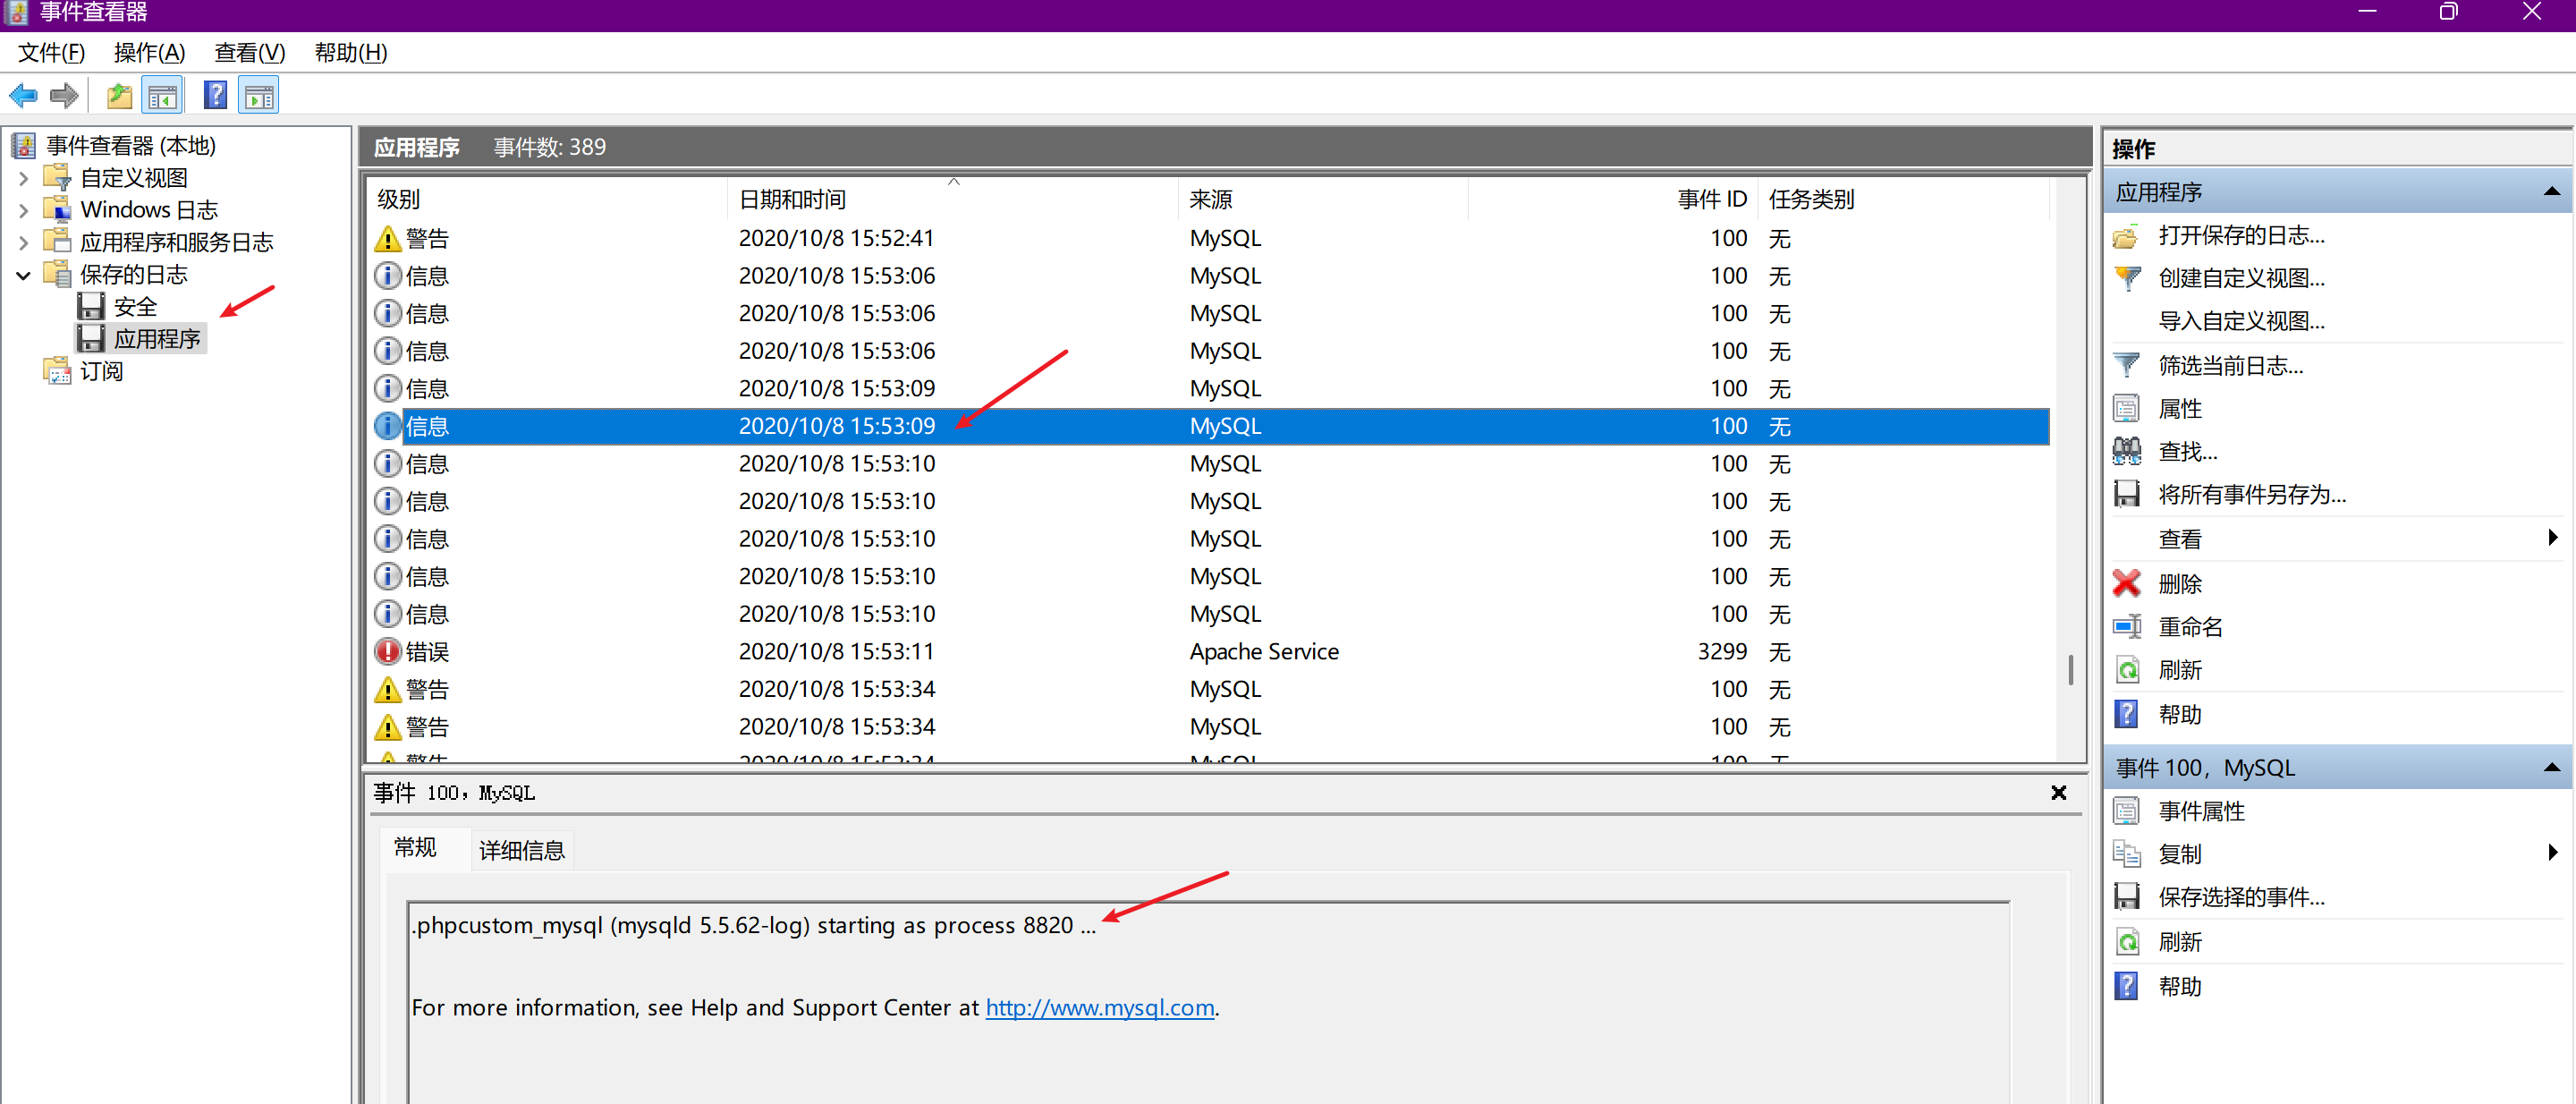Click the blue help question mark toolbar icon
The width and height of the screenshot is (2576, 1104).
(215, 96)
